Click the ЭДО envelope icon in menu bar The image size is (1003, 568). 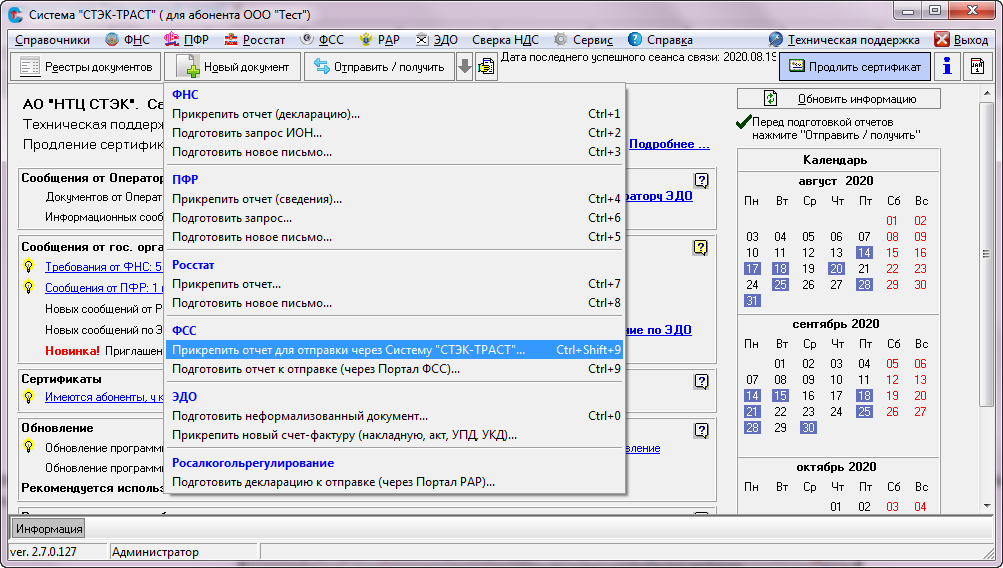point(422,40)
